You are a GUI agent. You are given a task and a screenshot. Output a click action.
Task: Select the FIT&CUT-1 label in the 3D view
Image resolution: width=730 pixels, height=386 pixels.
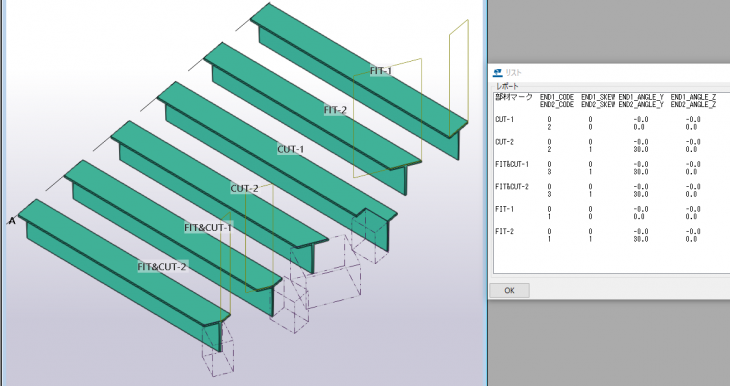pos(208,228)
